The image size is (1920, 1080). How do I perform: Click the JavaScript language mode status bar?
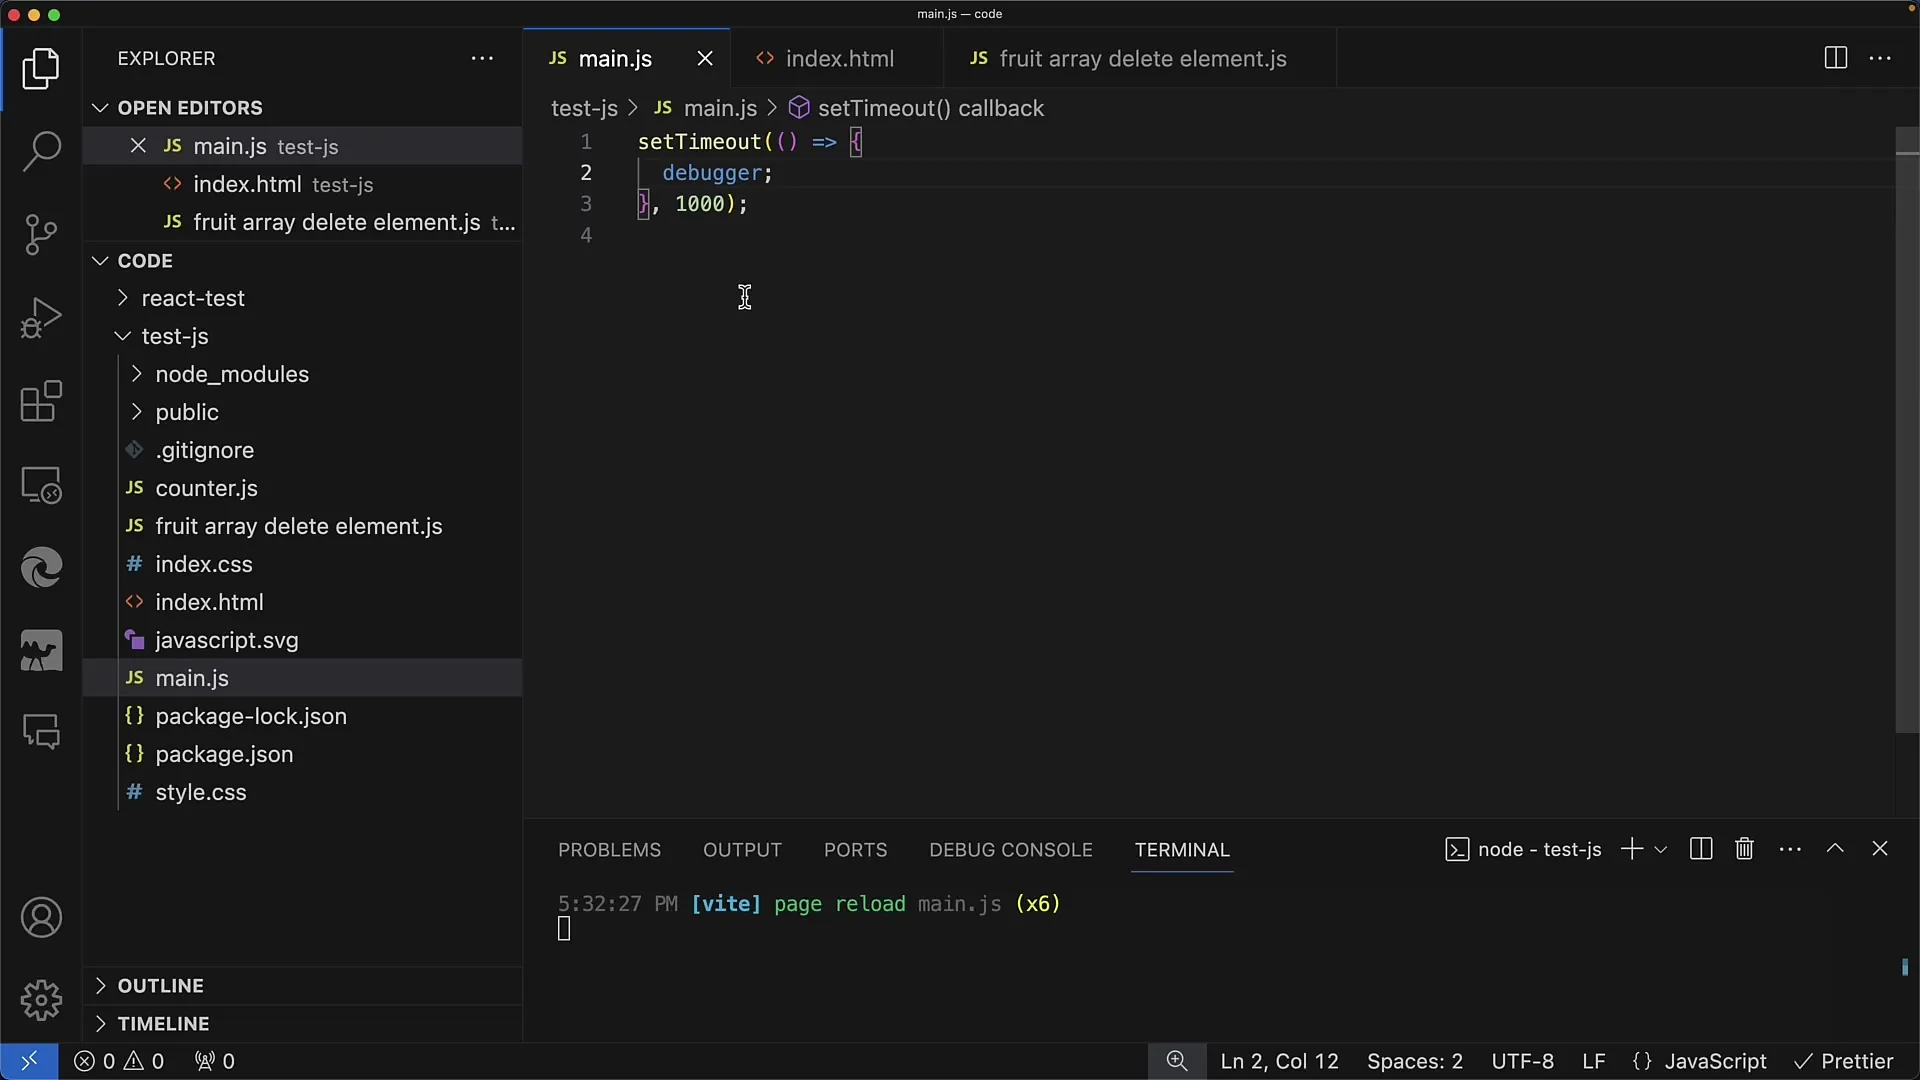[x=1716, y=1062]
